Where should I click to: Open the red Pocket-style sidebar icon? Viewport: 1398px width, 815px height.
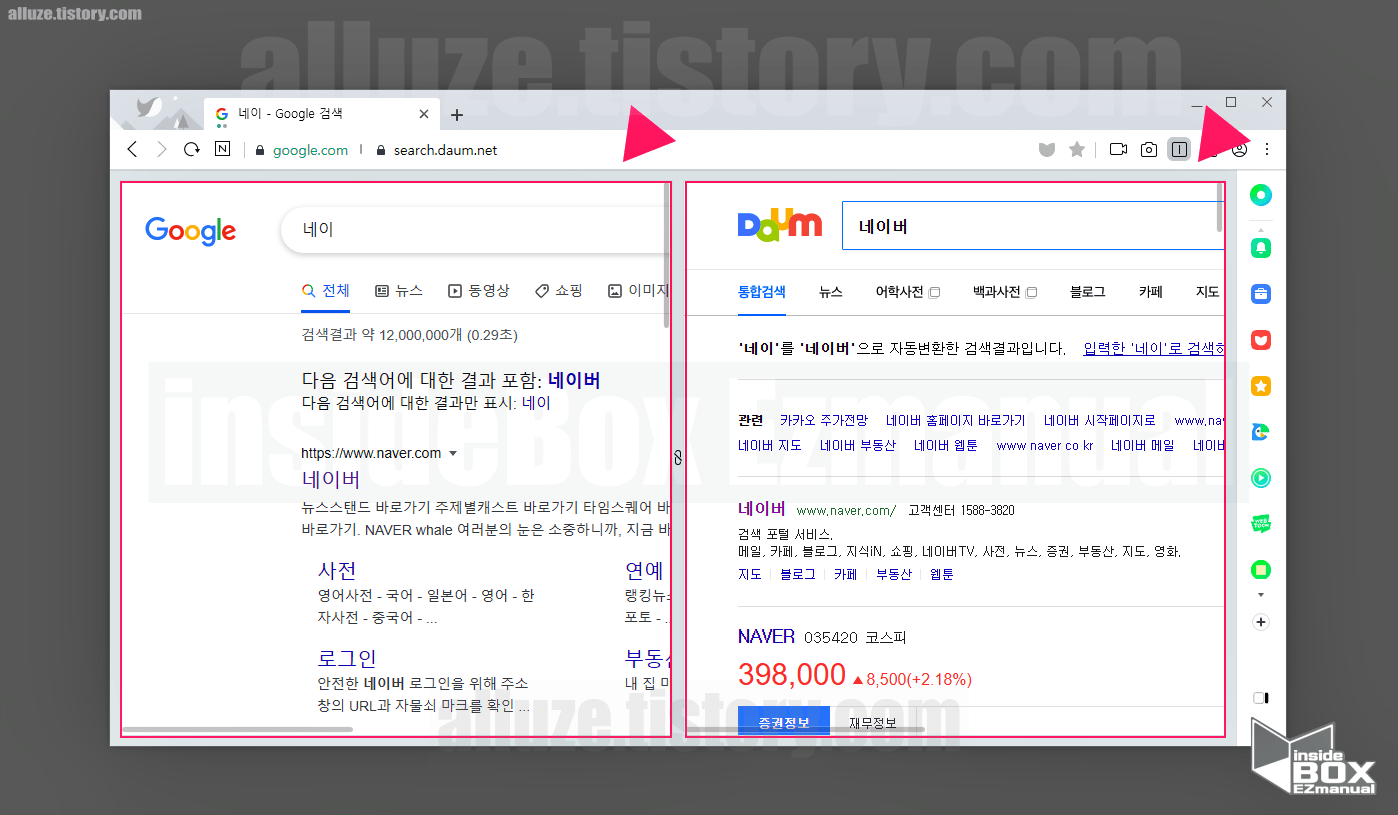click(1261, 340)
